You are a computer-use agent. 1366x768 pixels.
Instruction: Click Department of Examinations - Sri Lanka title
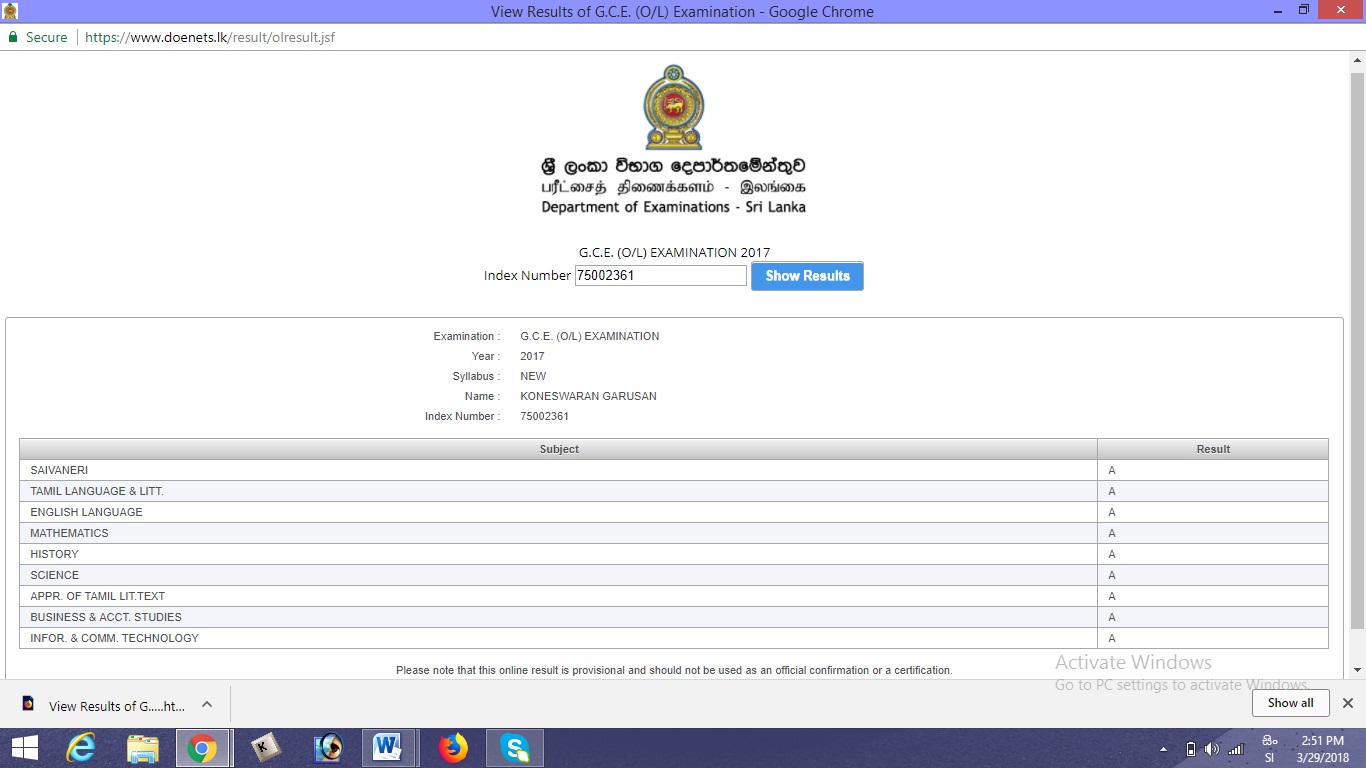point(673,207)
